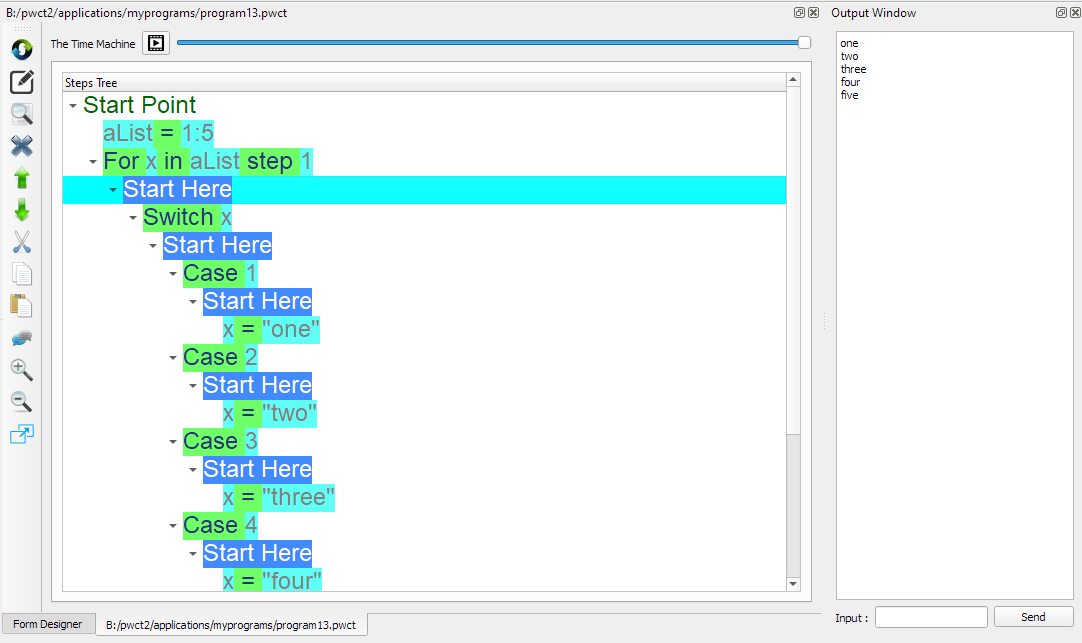Paste a step from clipboard

[x=21, y=306]
